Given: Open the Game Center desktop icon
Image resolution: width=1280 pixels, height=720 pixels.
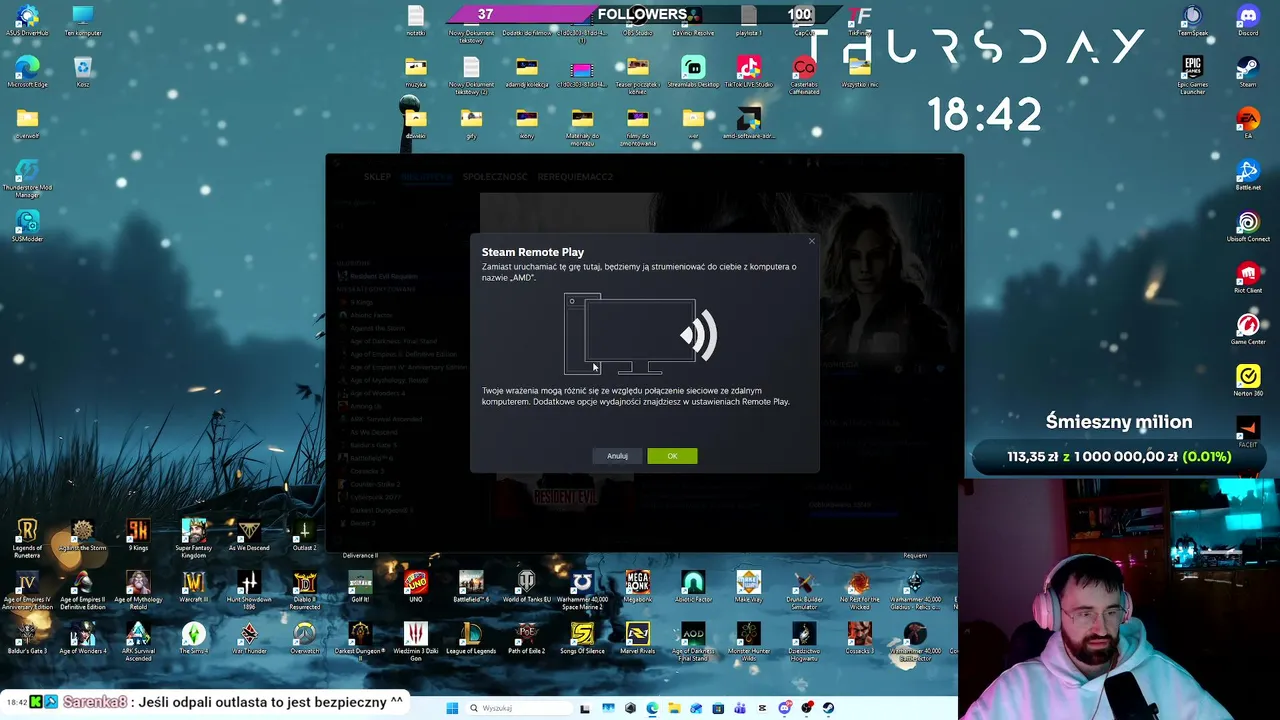Looking at the screenshot, I should [x=1248, y=330].
